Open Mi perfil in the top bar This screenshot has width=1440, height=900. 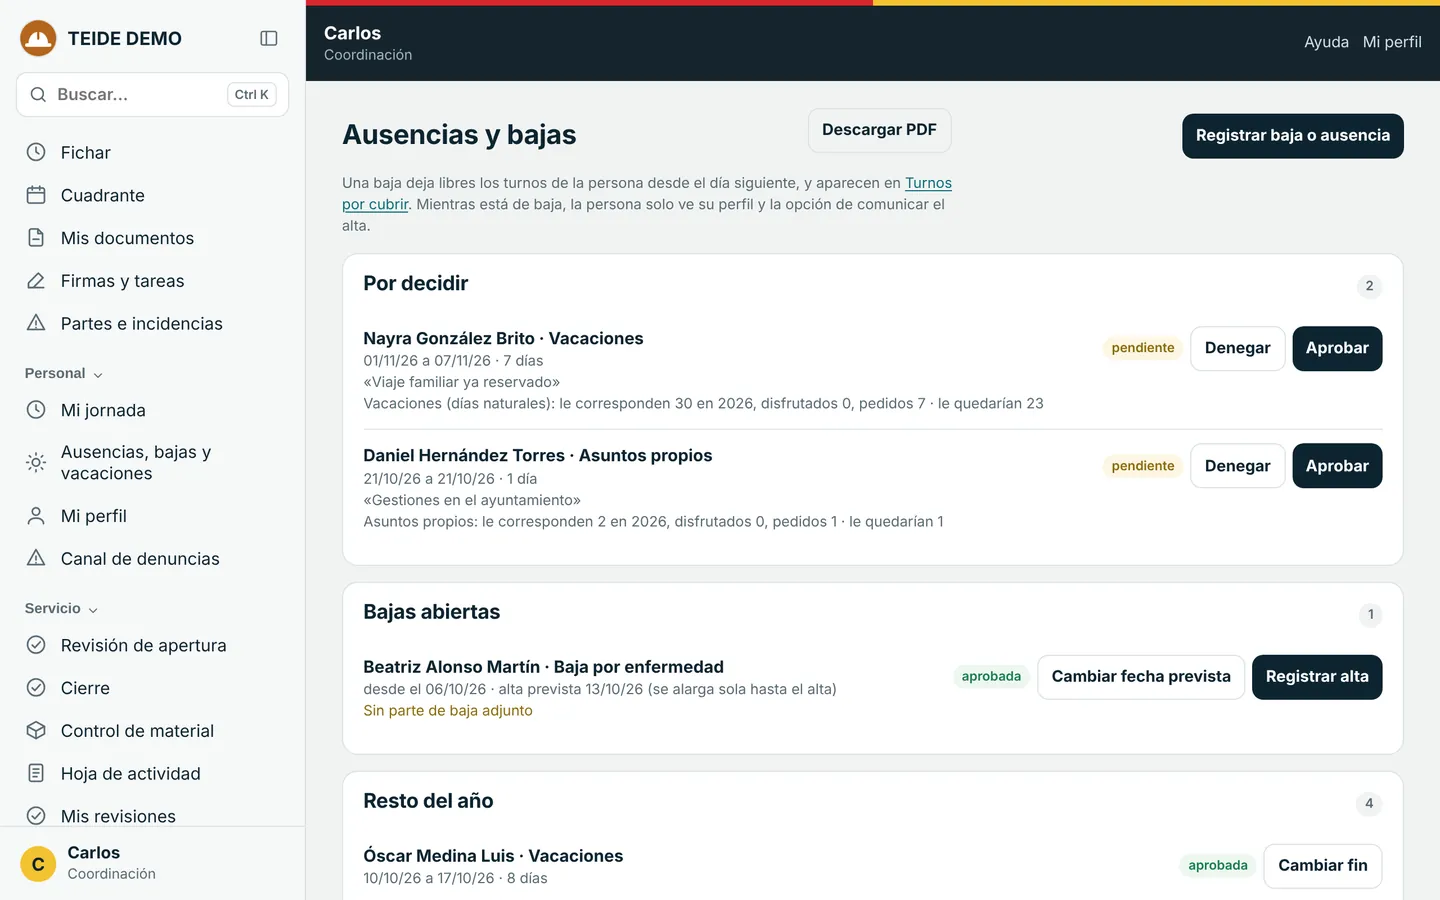click(x=1392, y=42)
